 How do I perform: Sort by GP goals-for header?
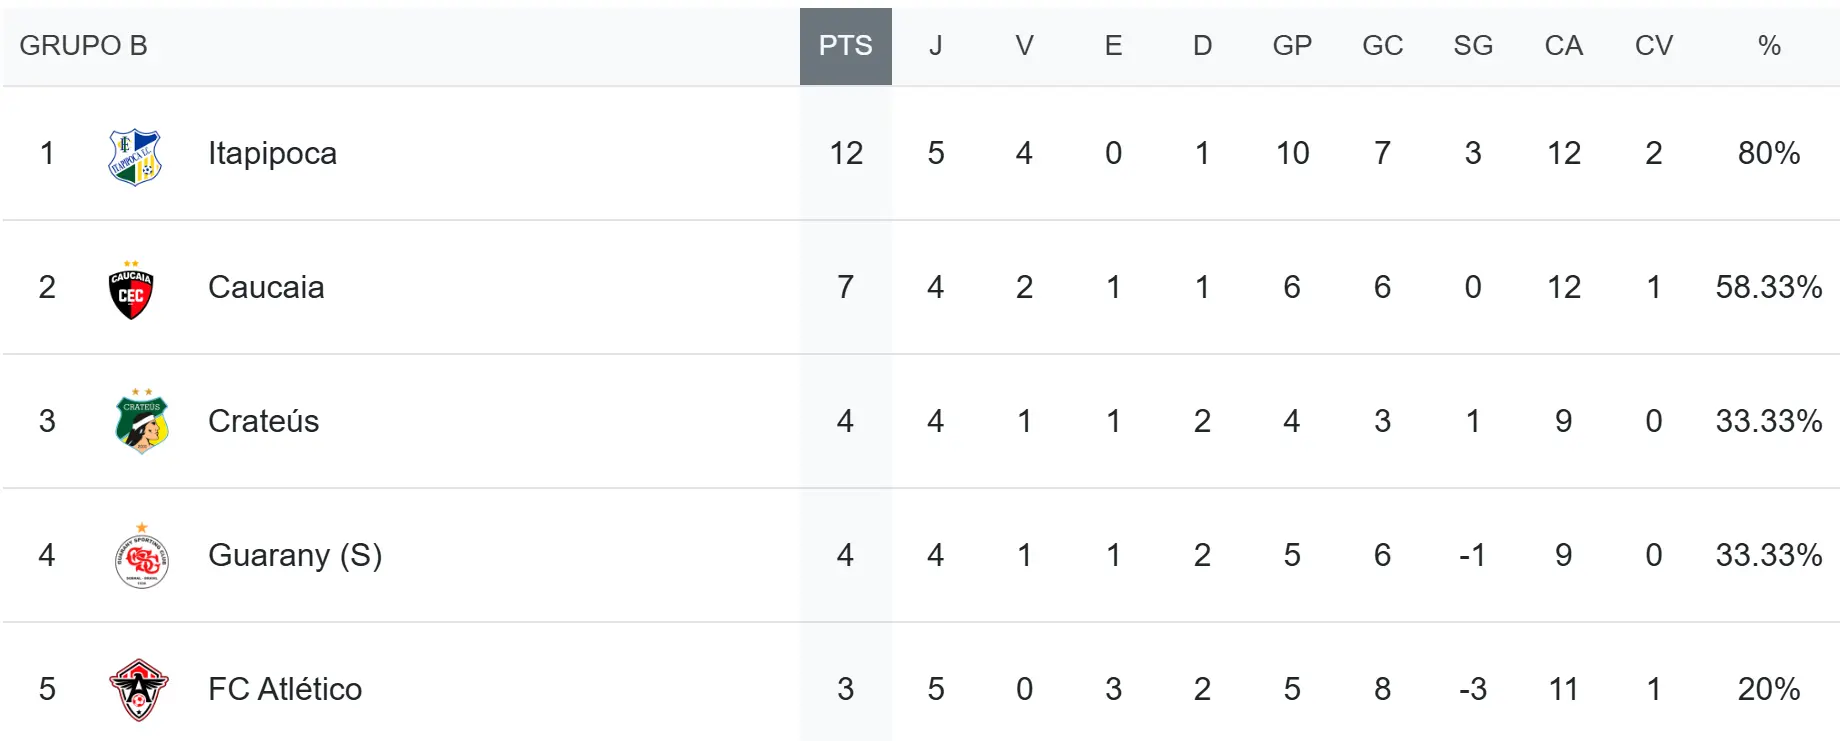click(x=1292, y=46)
